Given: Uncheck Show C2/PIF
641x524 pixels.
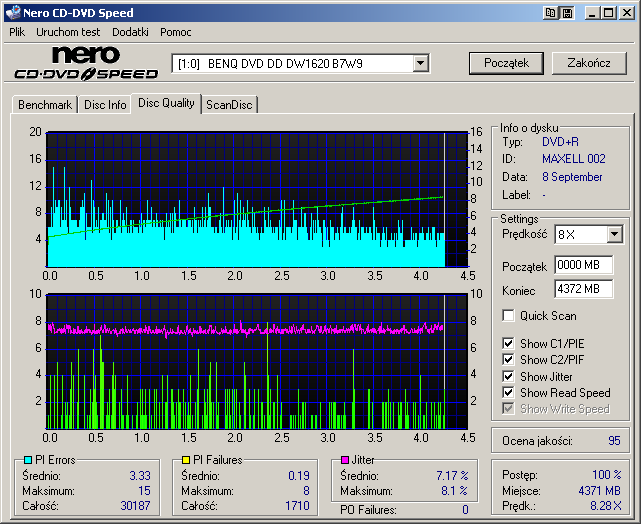Looking at the screenshot, I should click(508, 360).
